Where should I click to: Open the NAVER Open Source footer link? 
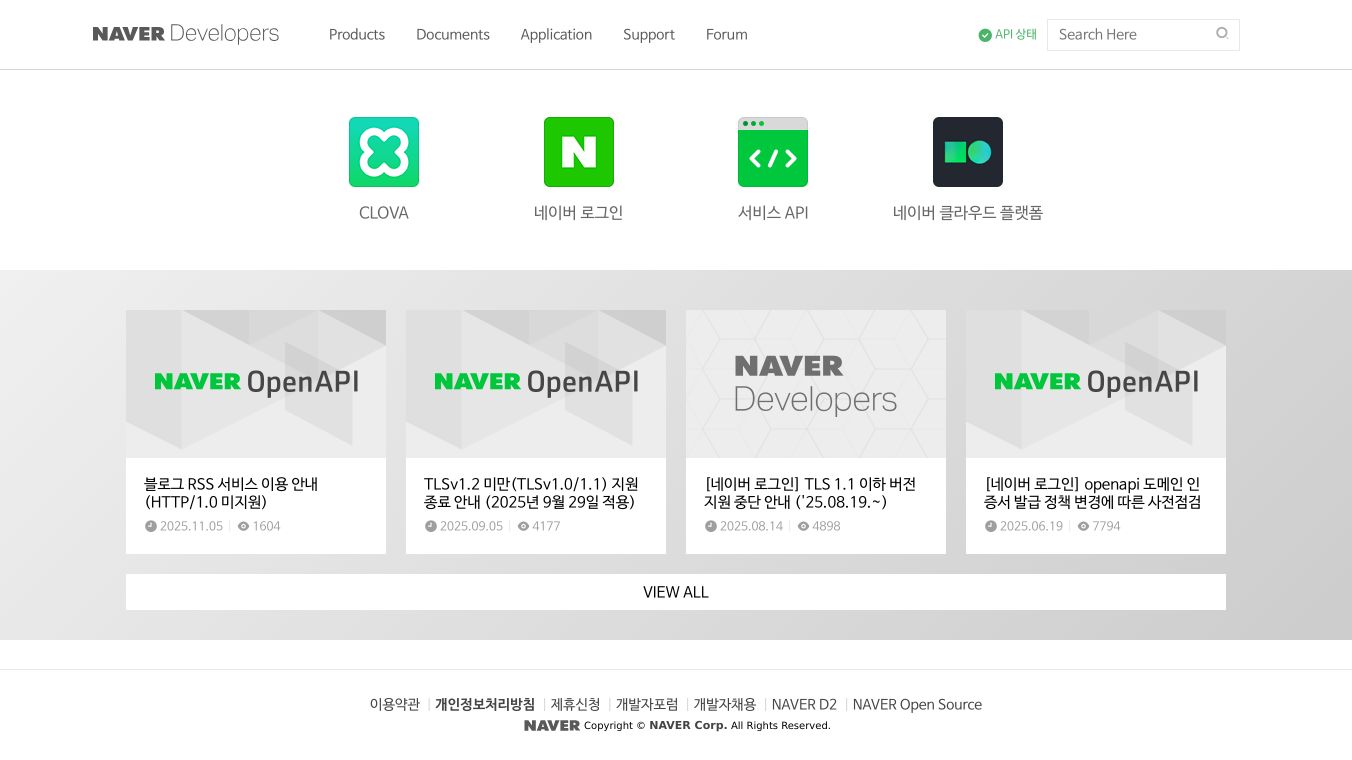[917, 704]
